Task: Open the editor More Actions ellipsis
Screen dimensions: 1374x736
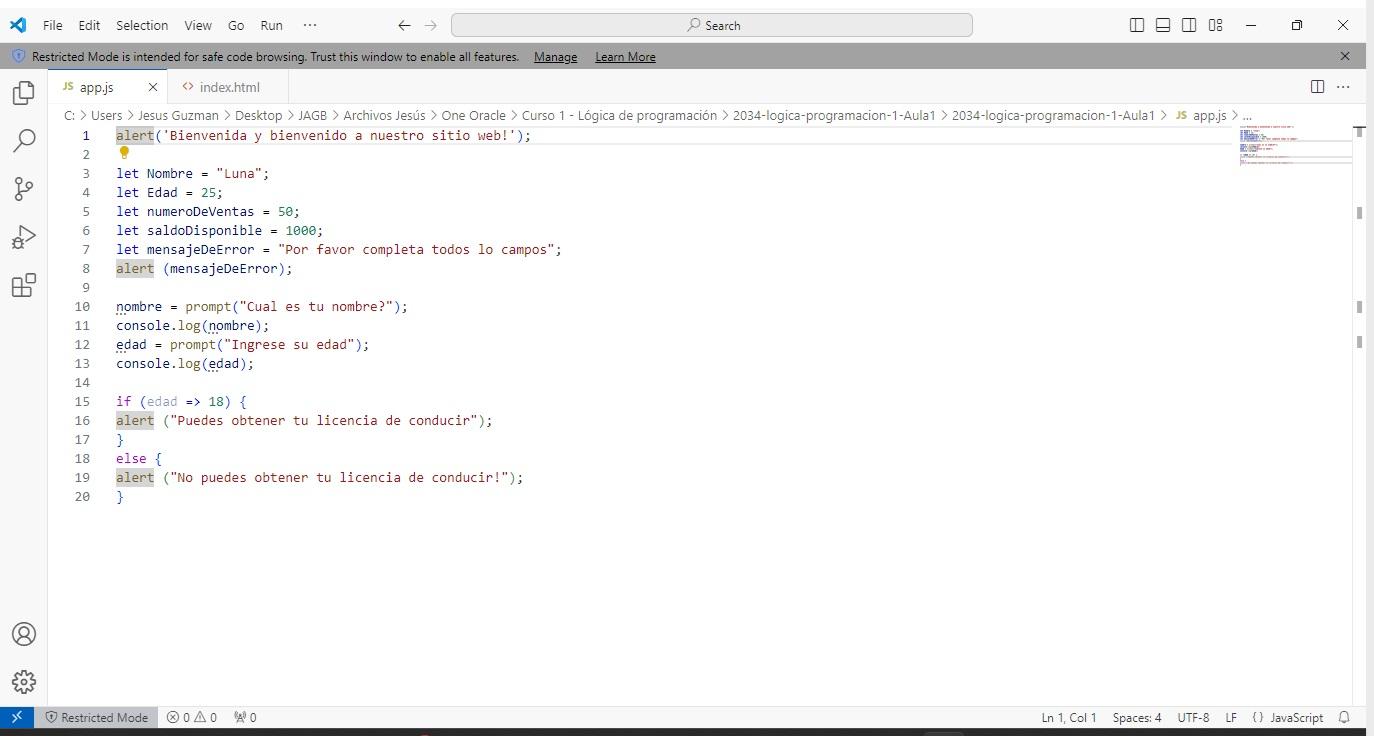Action: coord(1344,87)
